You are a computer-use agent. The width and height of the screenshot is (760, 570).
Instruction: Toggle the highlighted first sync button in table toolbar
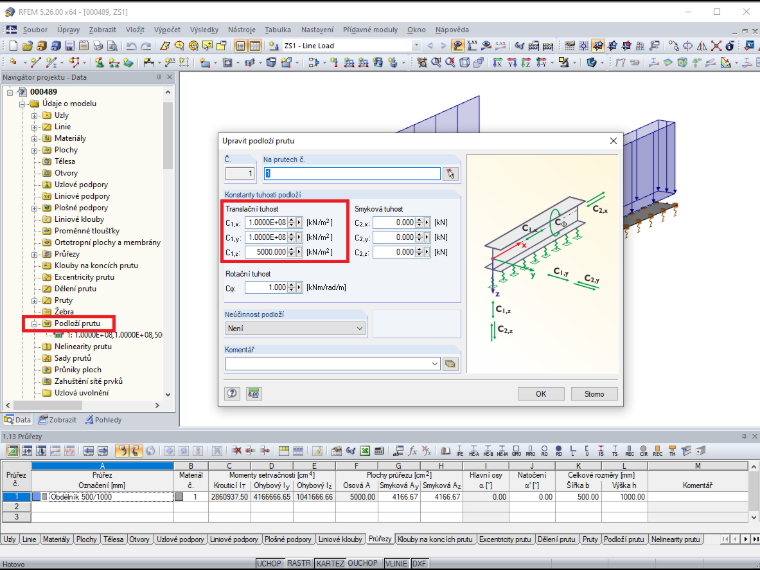122,451
